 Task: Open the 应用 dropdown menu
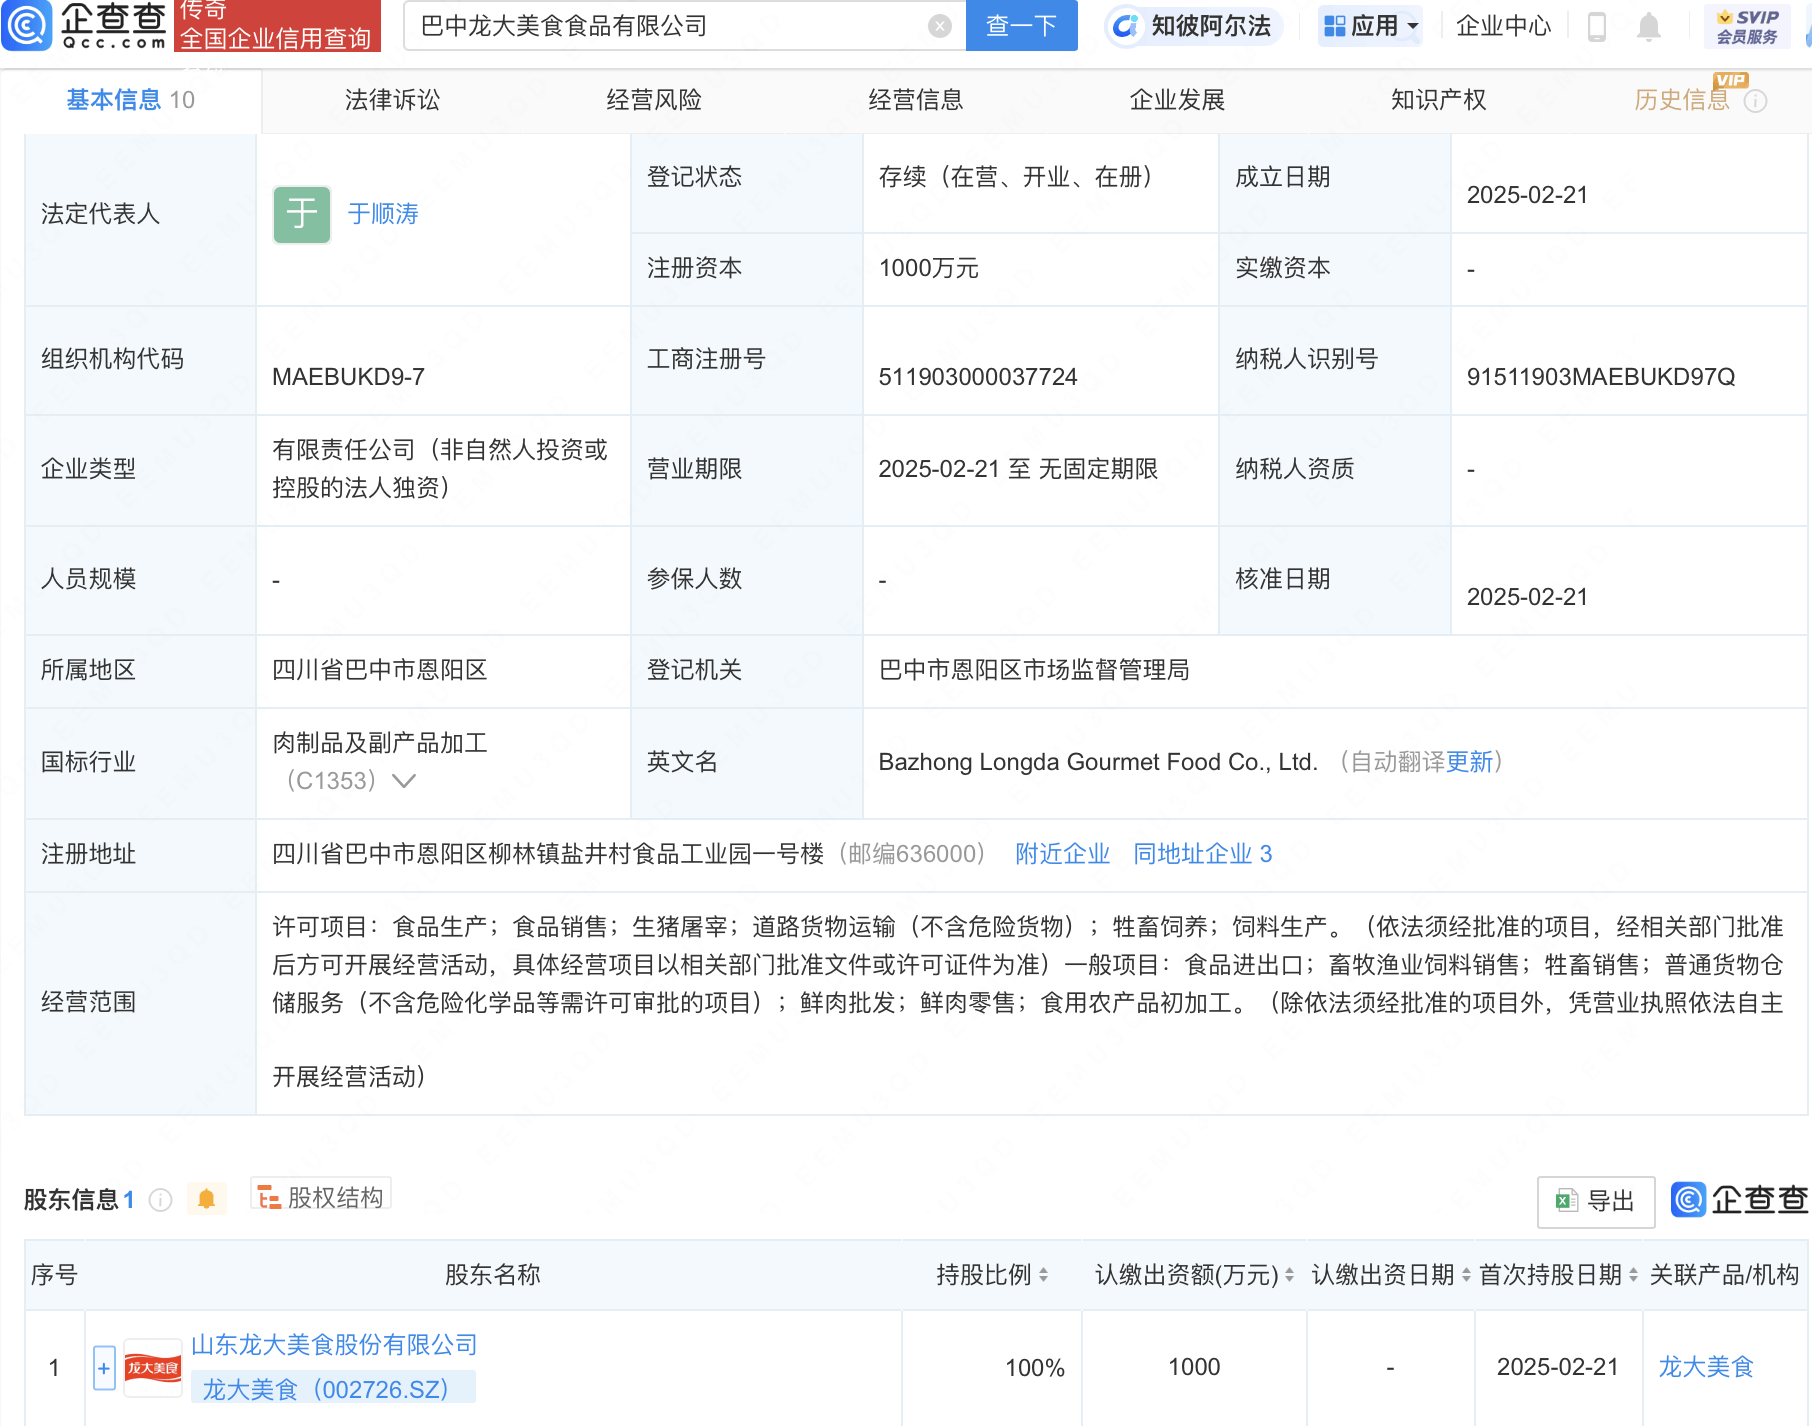coord(1370,26)
